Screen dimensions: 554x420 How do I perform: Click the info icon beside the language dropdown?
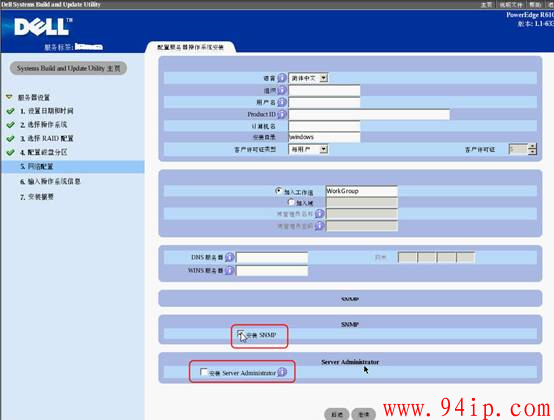click(x=282, y=78)
